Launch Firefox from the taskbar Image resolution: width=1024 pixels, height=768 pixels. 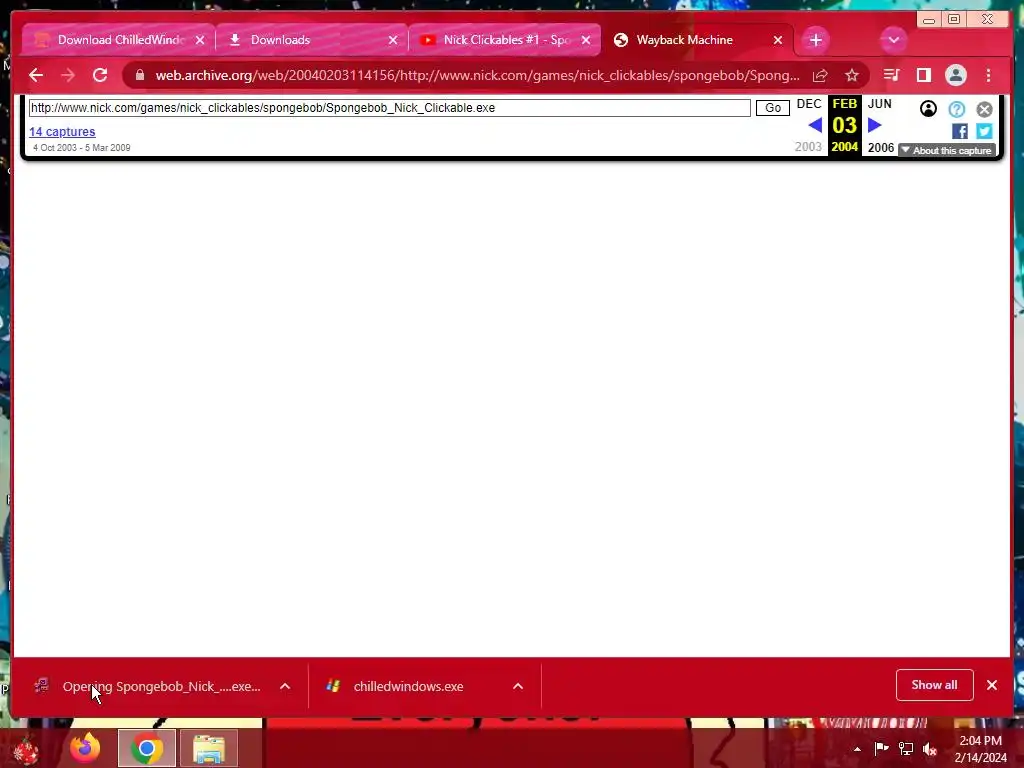86,748
